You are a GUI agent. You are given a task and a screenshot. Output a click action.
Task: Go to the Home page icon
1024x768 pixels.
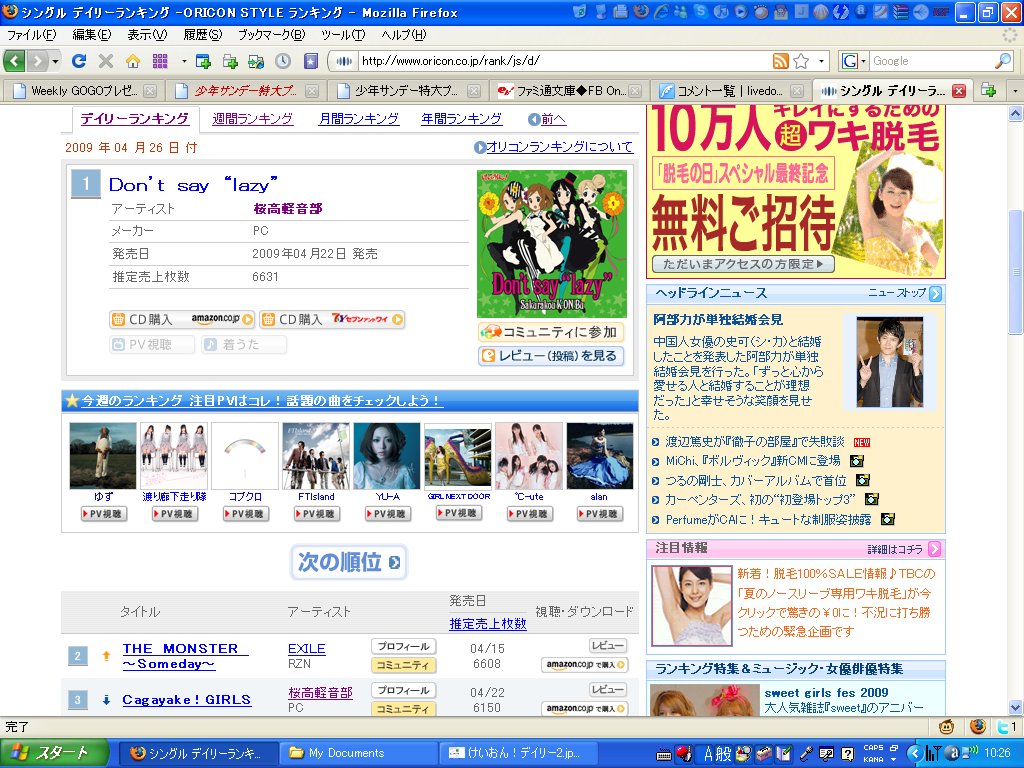(133, 61)
